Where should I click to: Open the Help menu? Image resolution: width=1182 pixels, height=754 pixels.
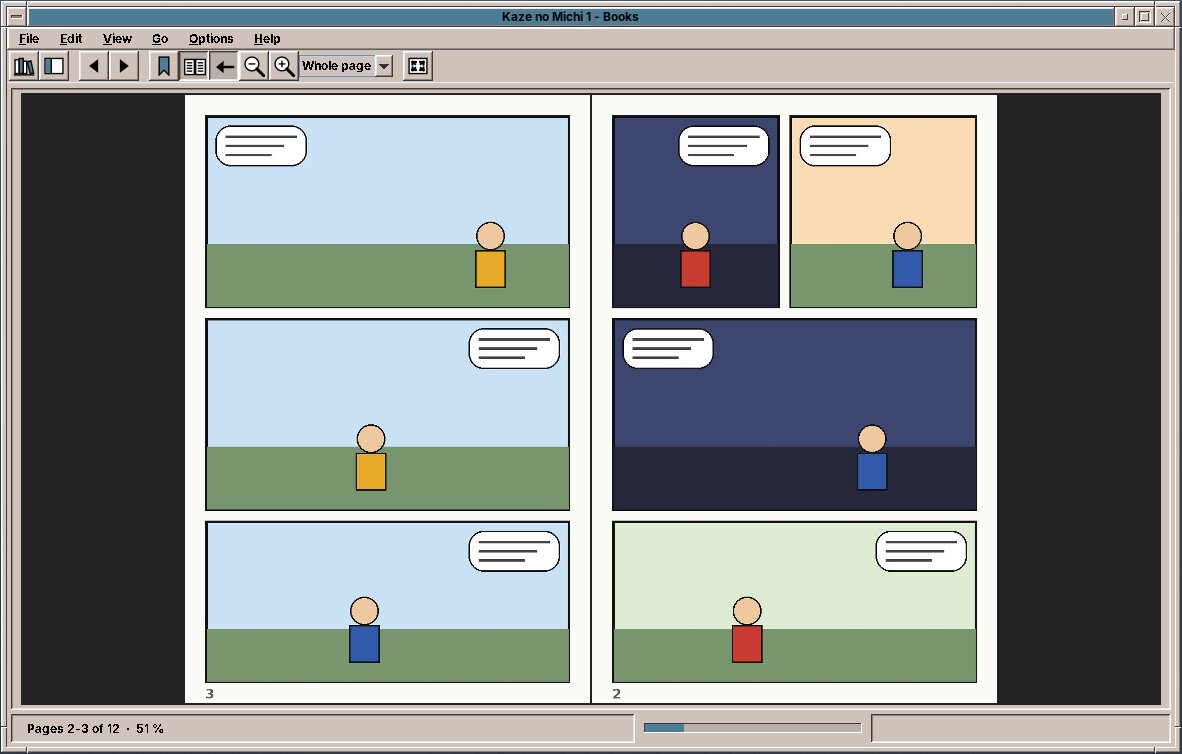coord(267,38)
